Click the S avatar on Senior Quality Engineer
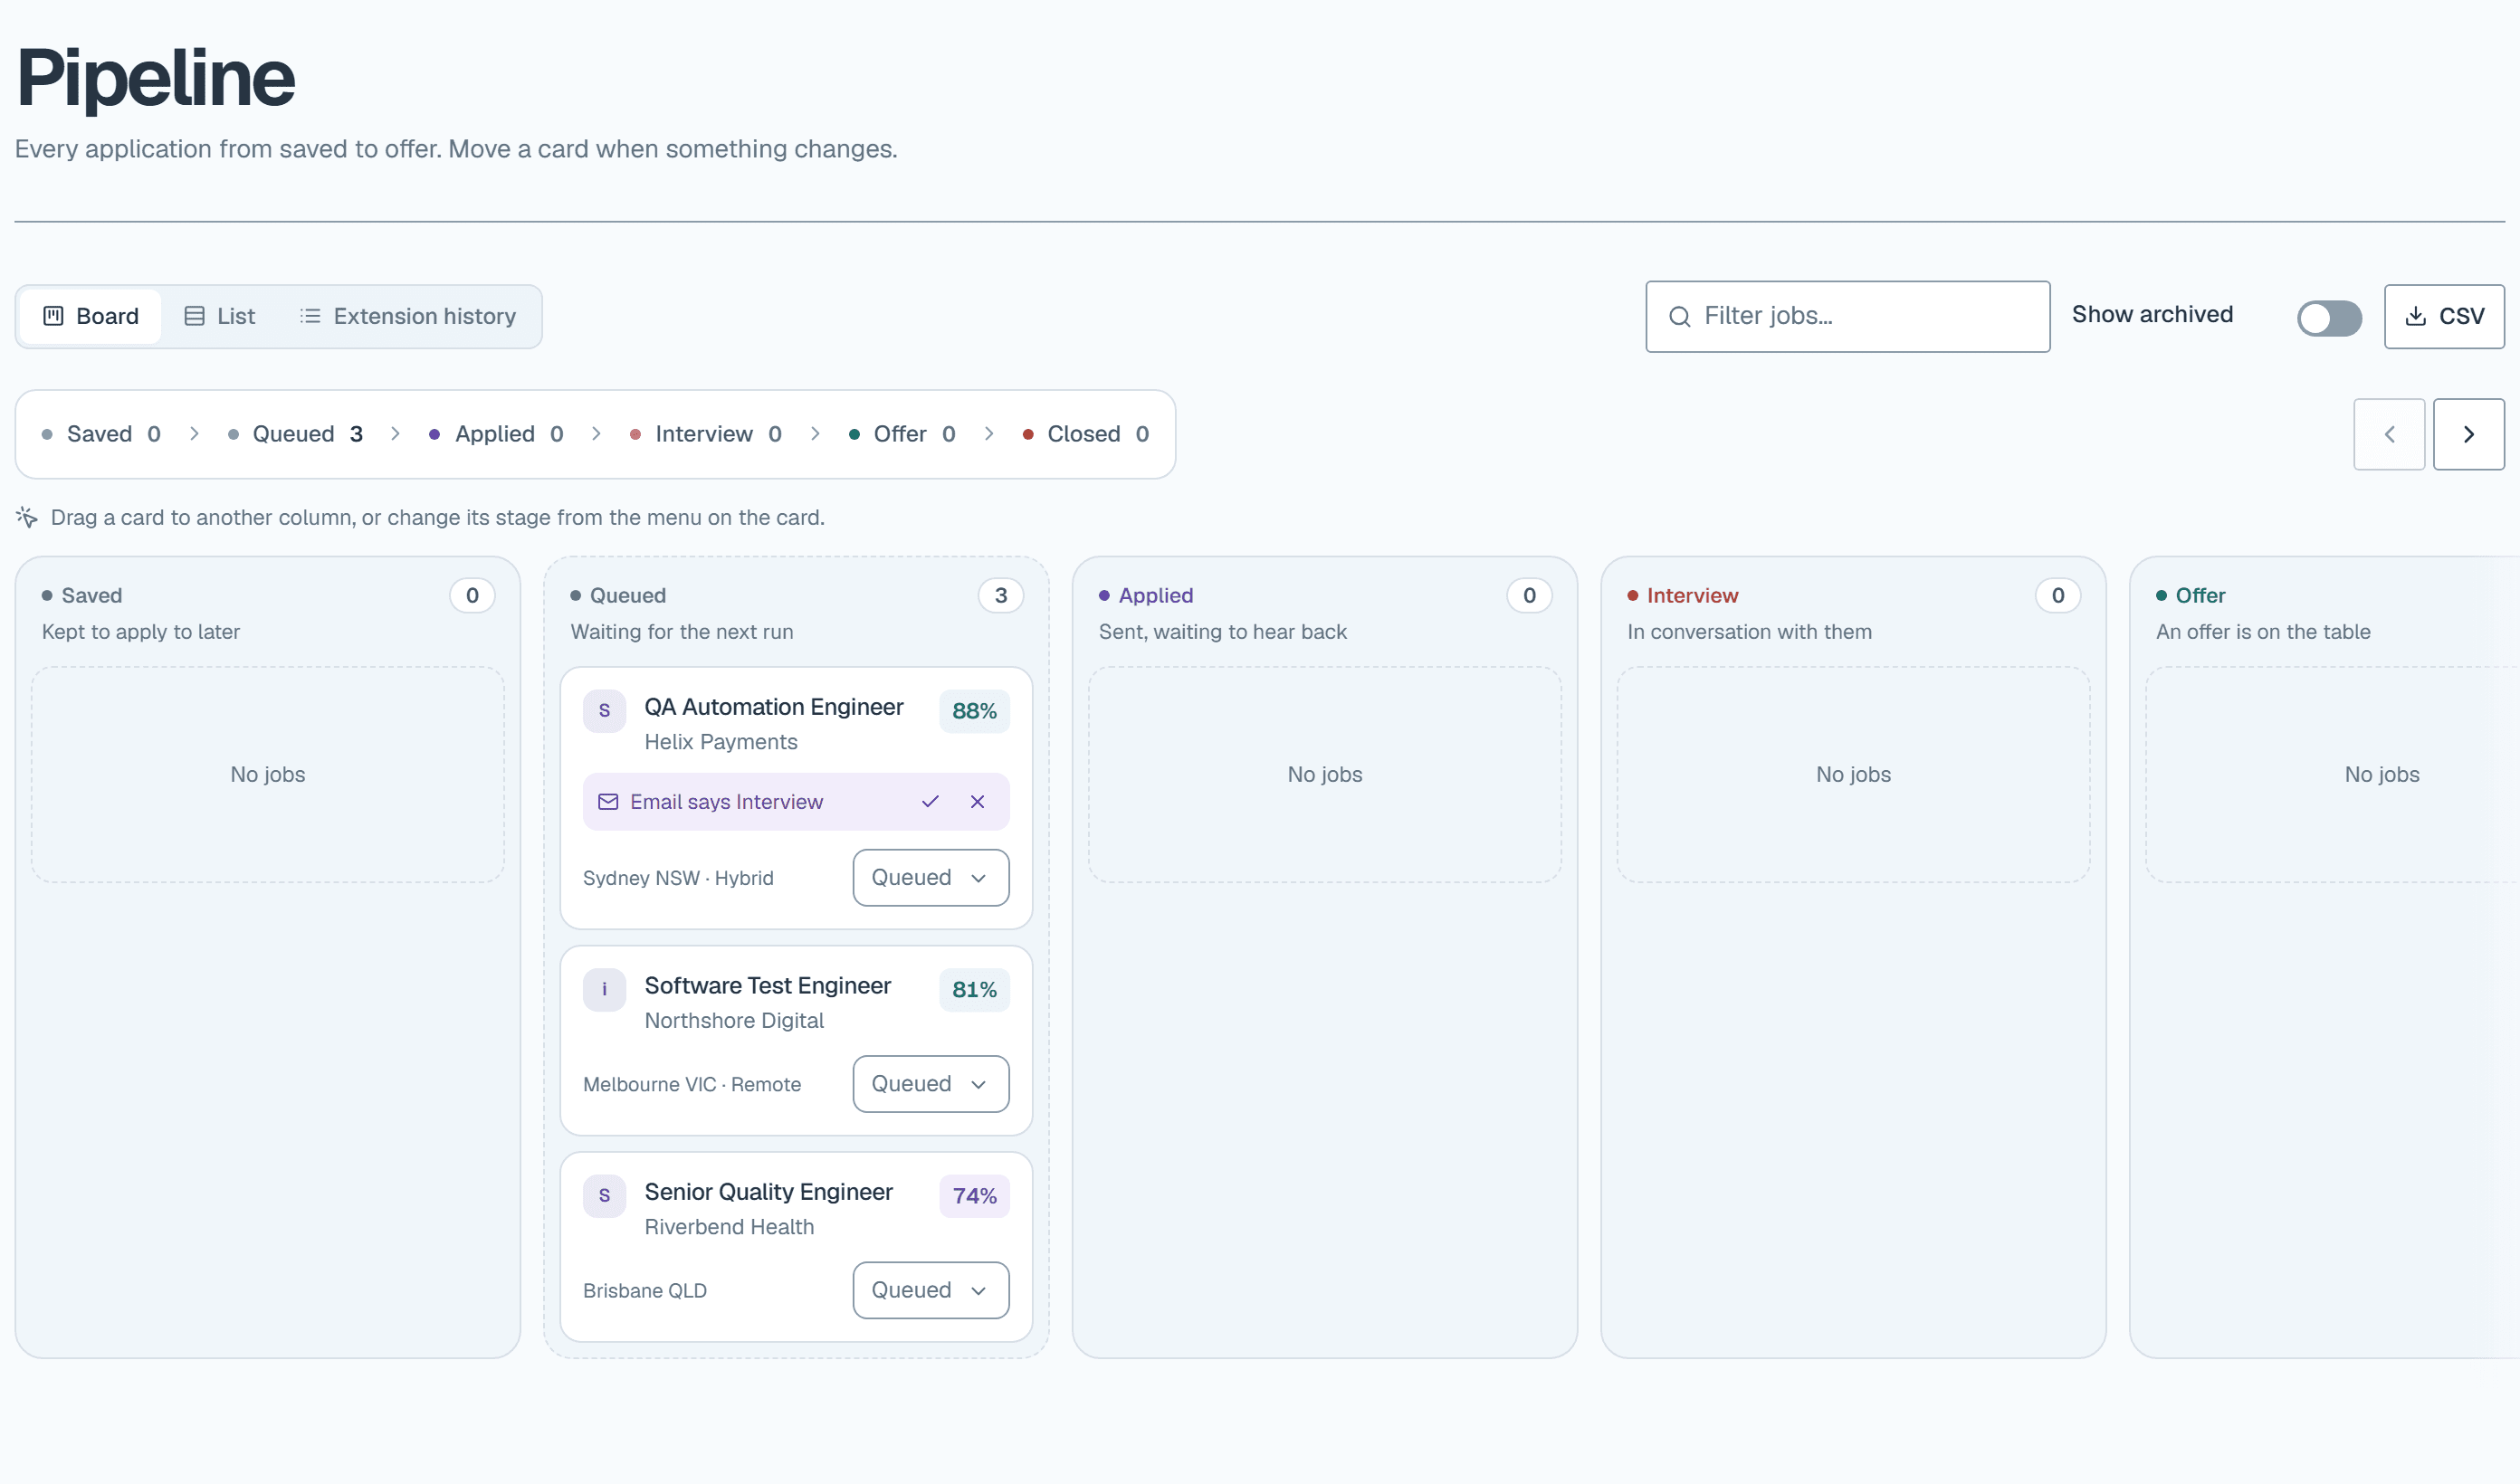Viewport: 2520px width, 1484px height. click(x=604, y=1196)
